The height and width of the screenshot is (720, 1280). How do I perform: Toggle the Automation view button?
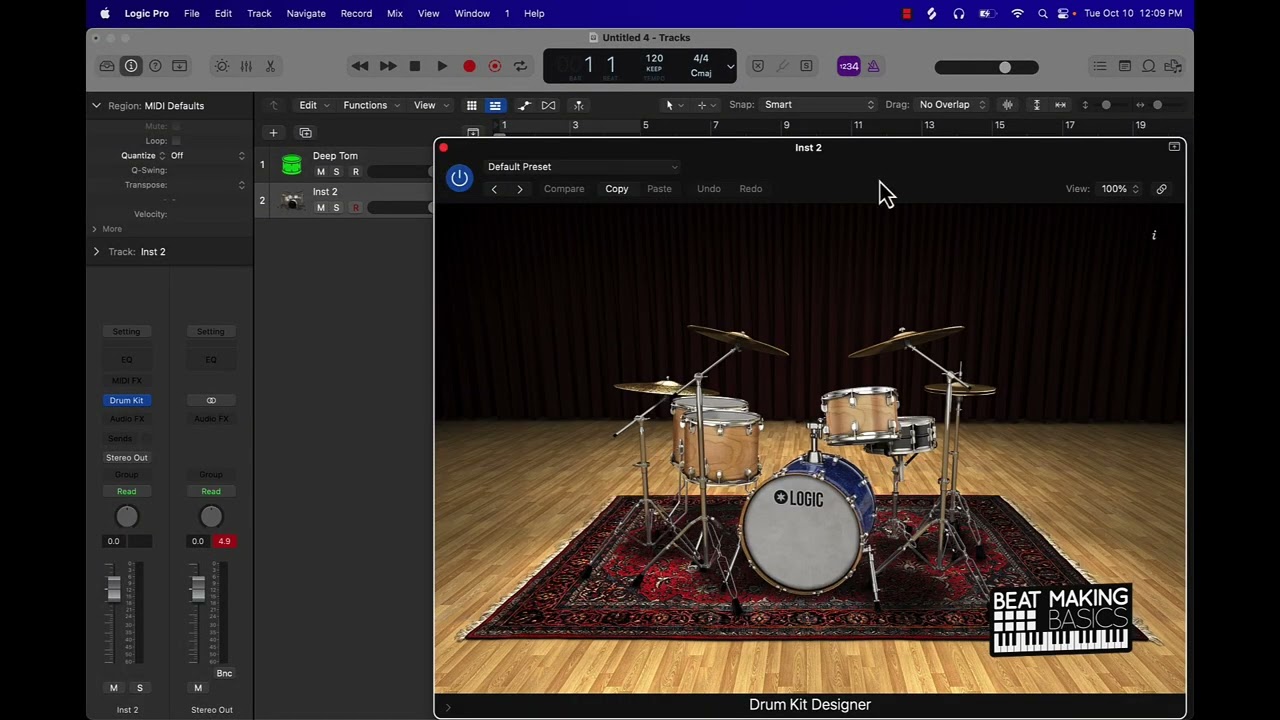pos(524,105)
